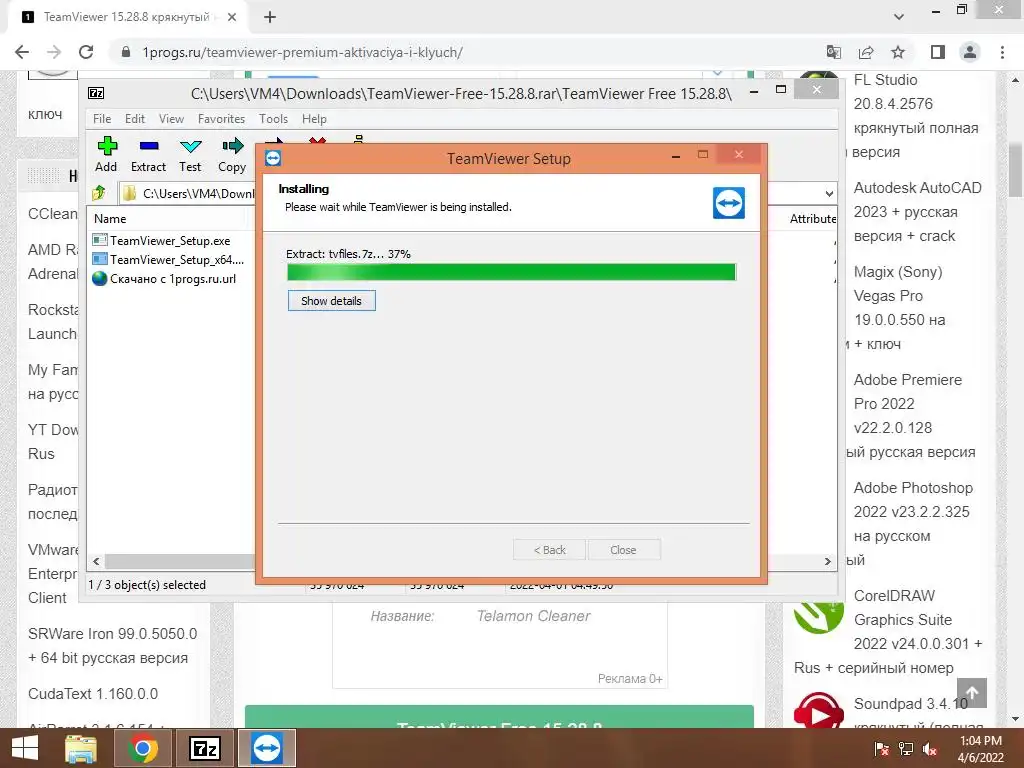Click the Soundpad play logo thumbnail
The width and height of the screenshot is (1024, 768).
[818, 710]
